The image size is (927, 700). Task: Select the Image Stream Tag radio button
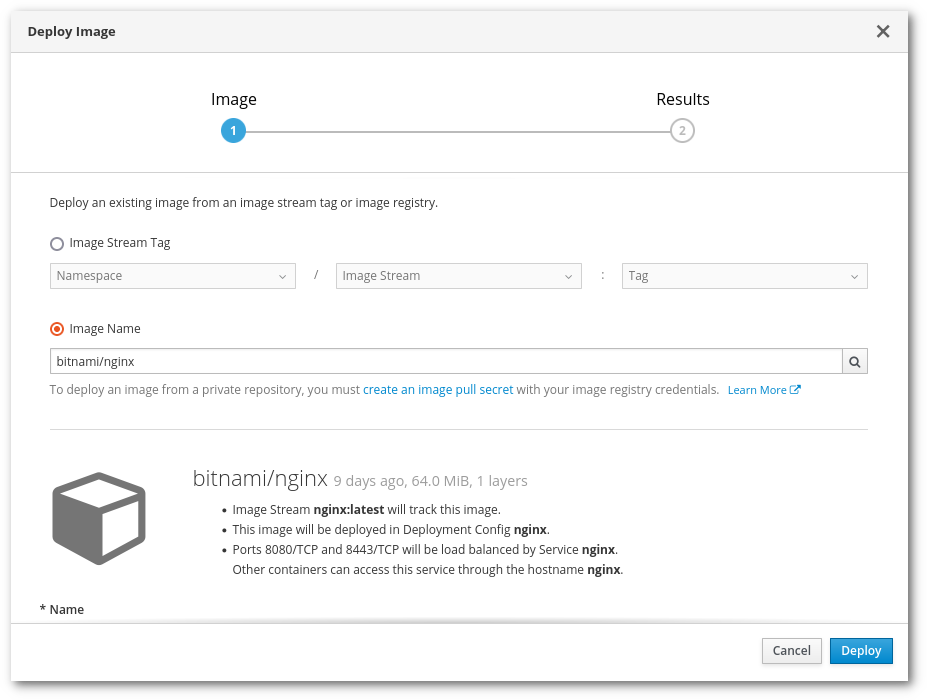(x=57, y=244)
